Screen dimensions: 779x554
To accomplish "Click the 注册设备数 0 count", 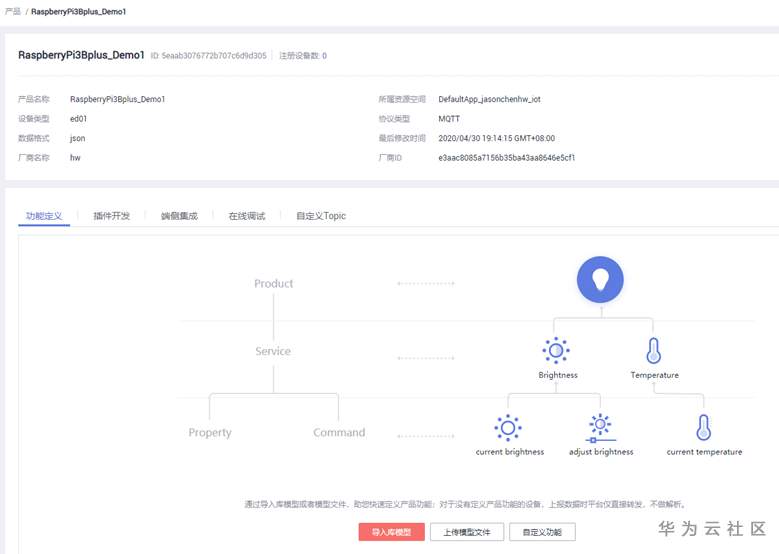I will point(303,56).
